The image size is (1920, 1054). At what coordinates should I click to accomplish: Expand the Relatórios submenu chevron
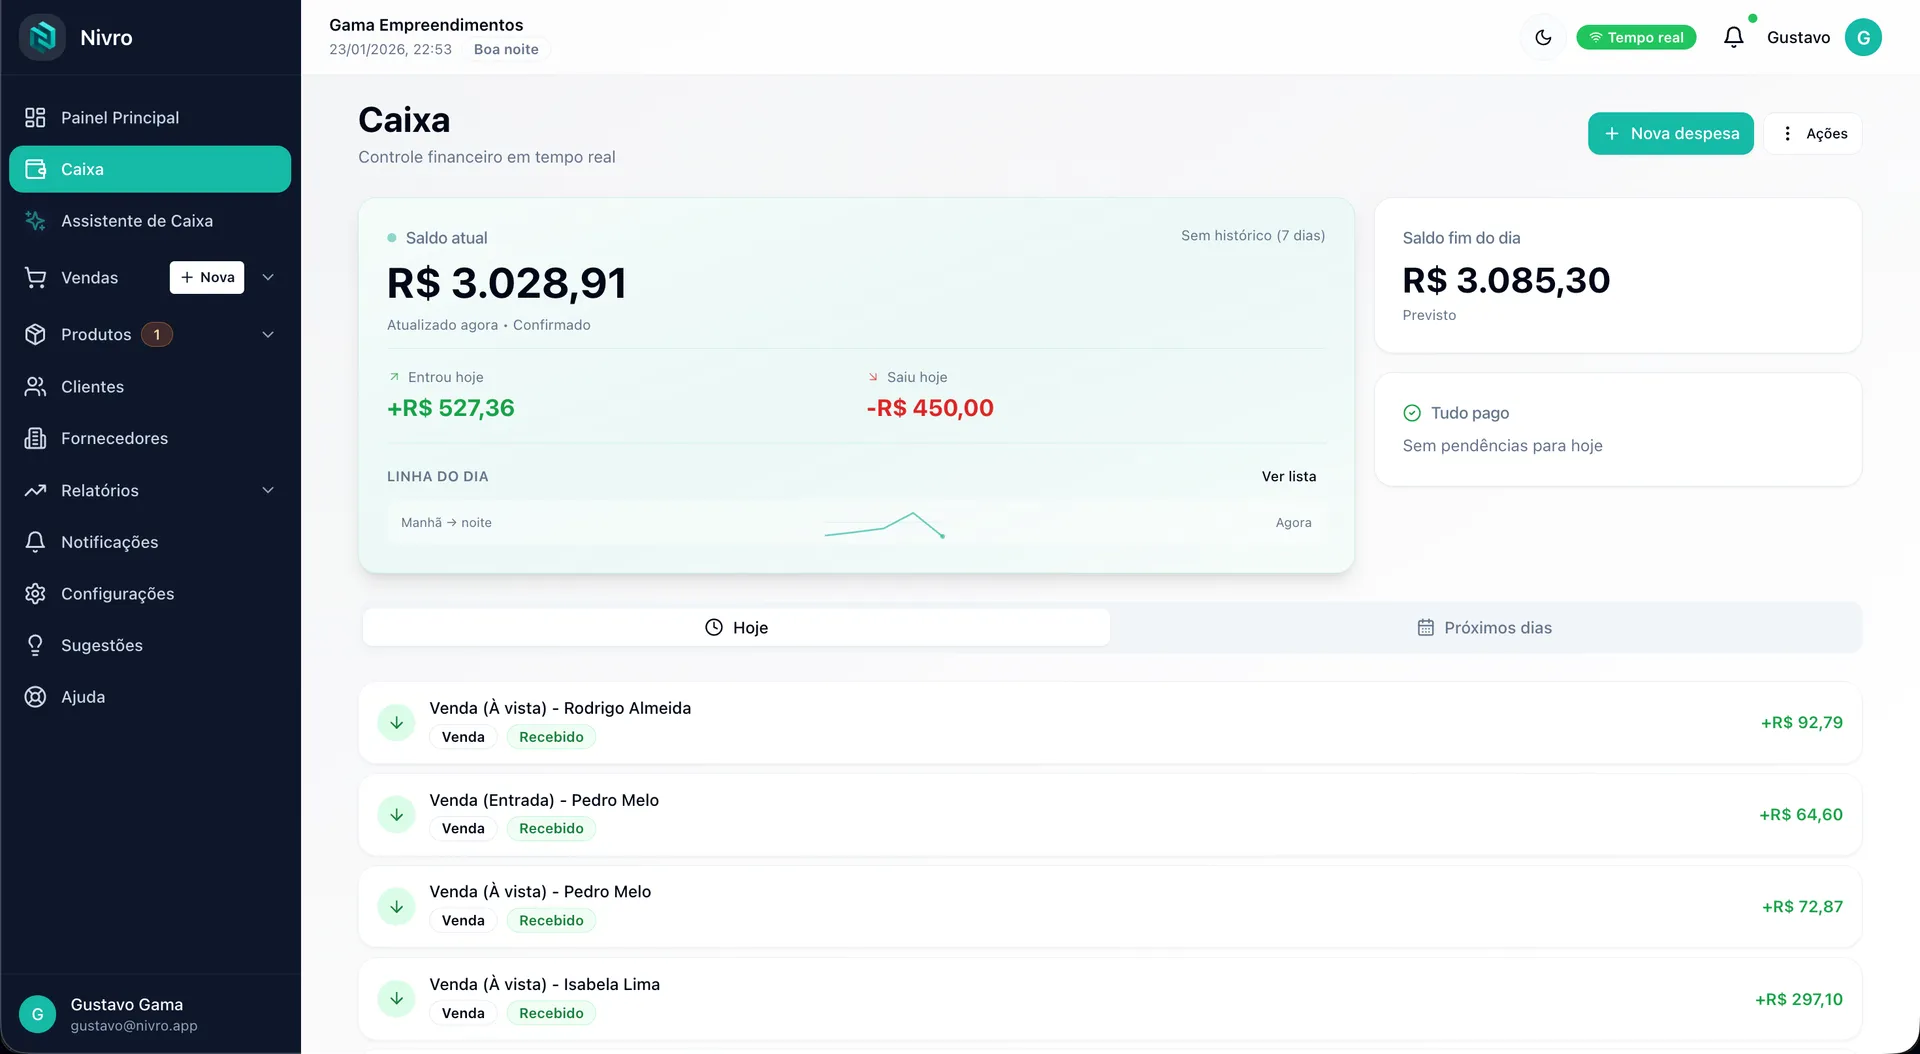(268, 490)
